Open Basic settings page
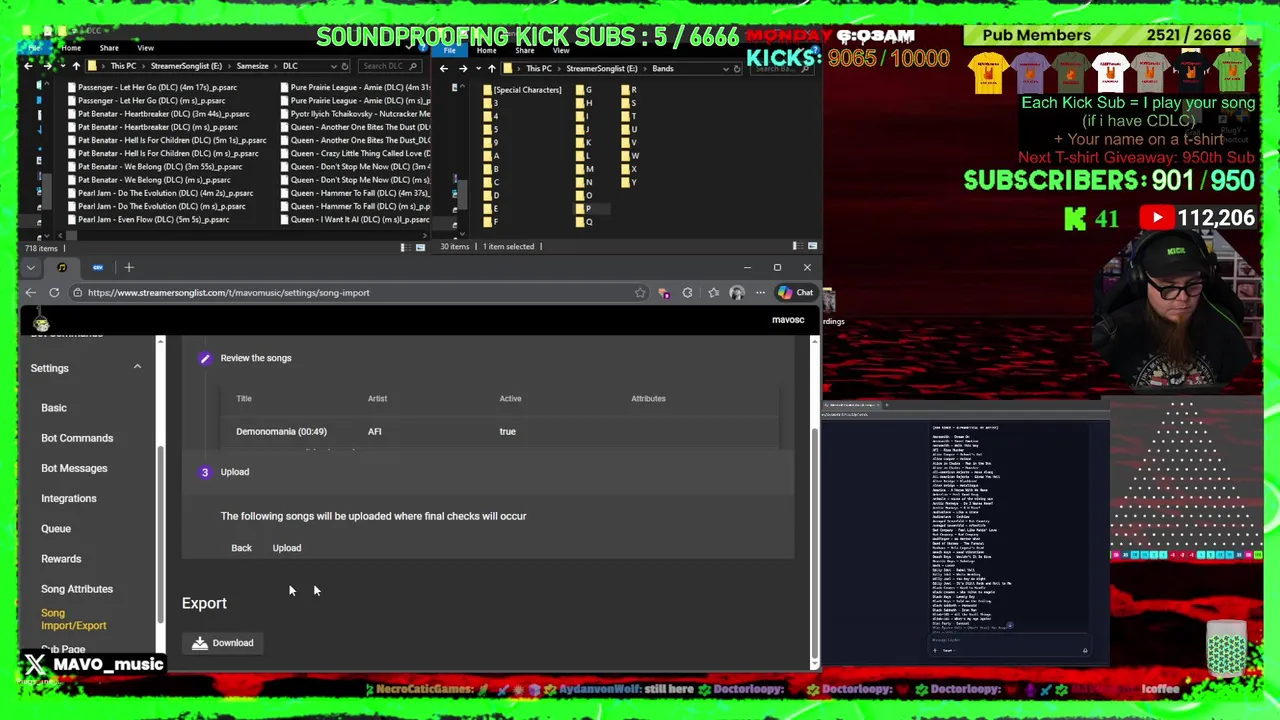The image size is (1280, 720). click(x=54, y=408)
